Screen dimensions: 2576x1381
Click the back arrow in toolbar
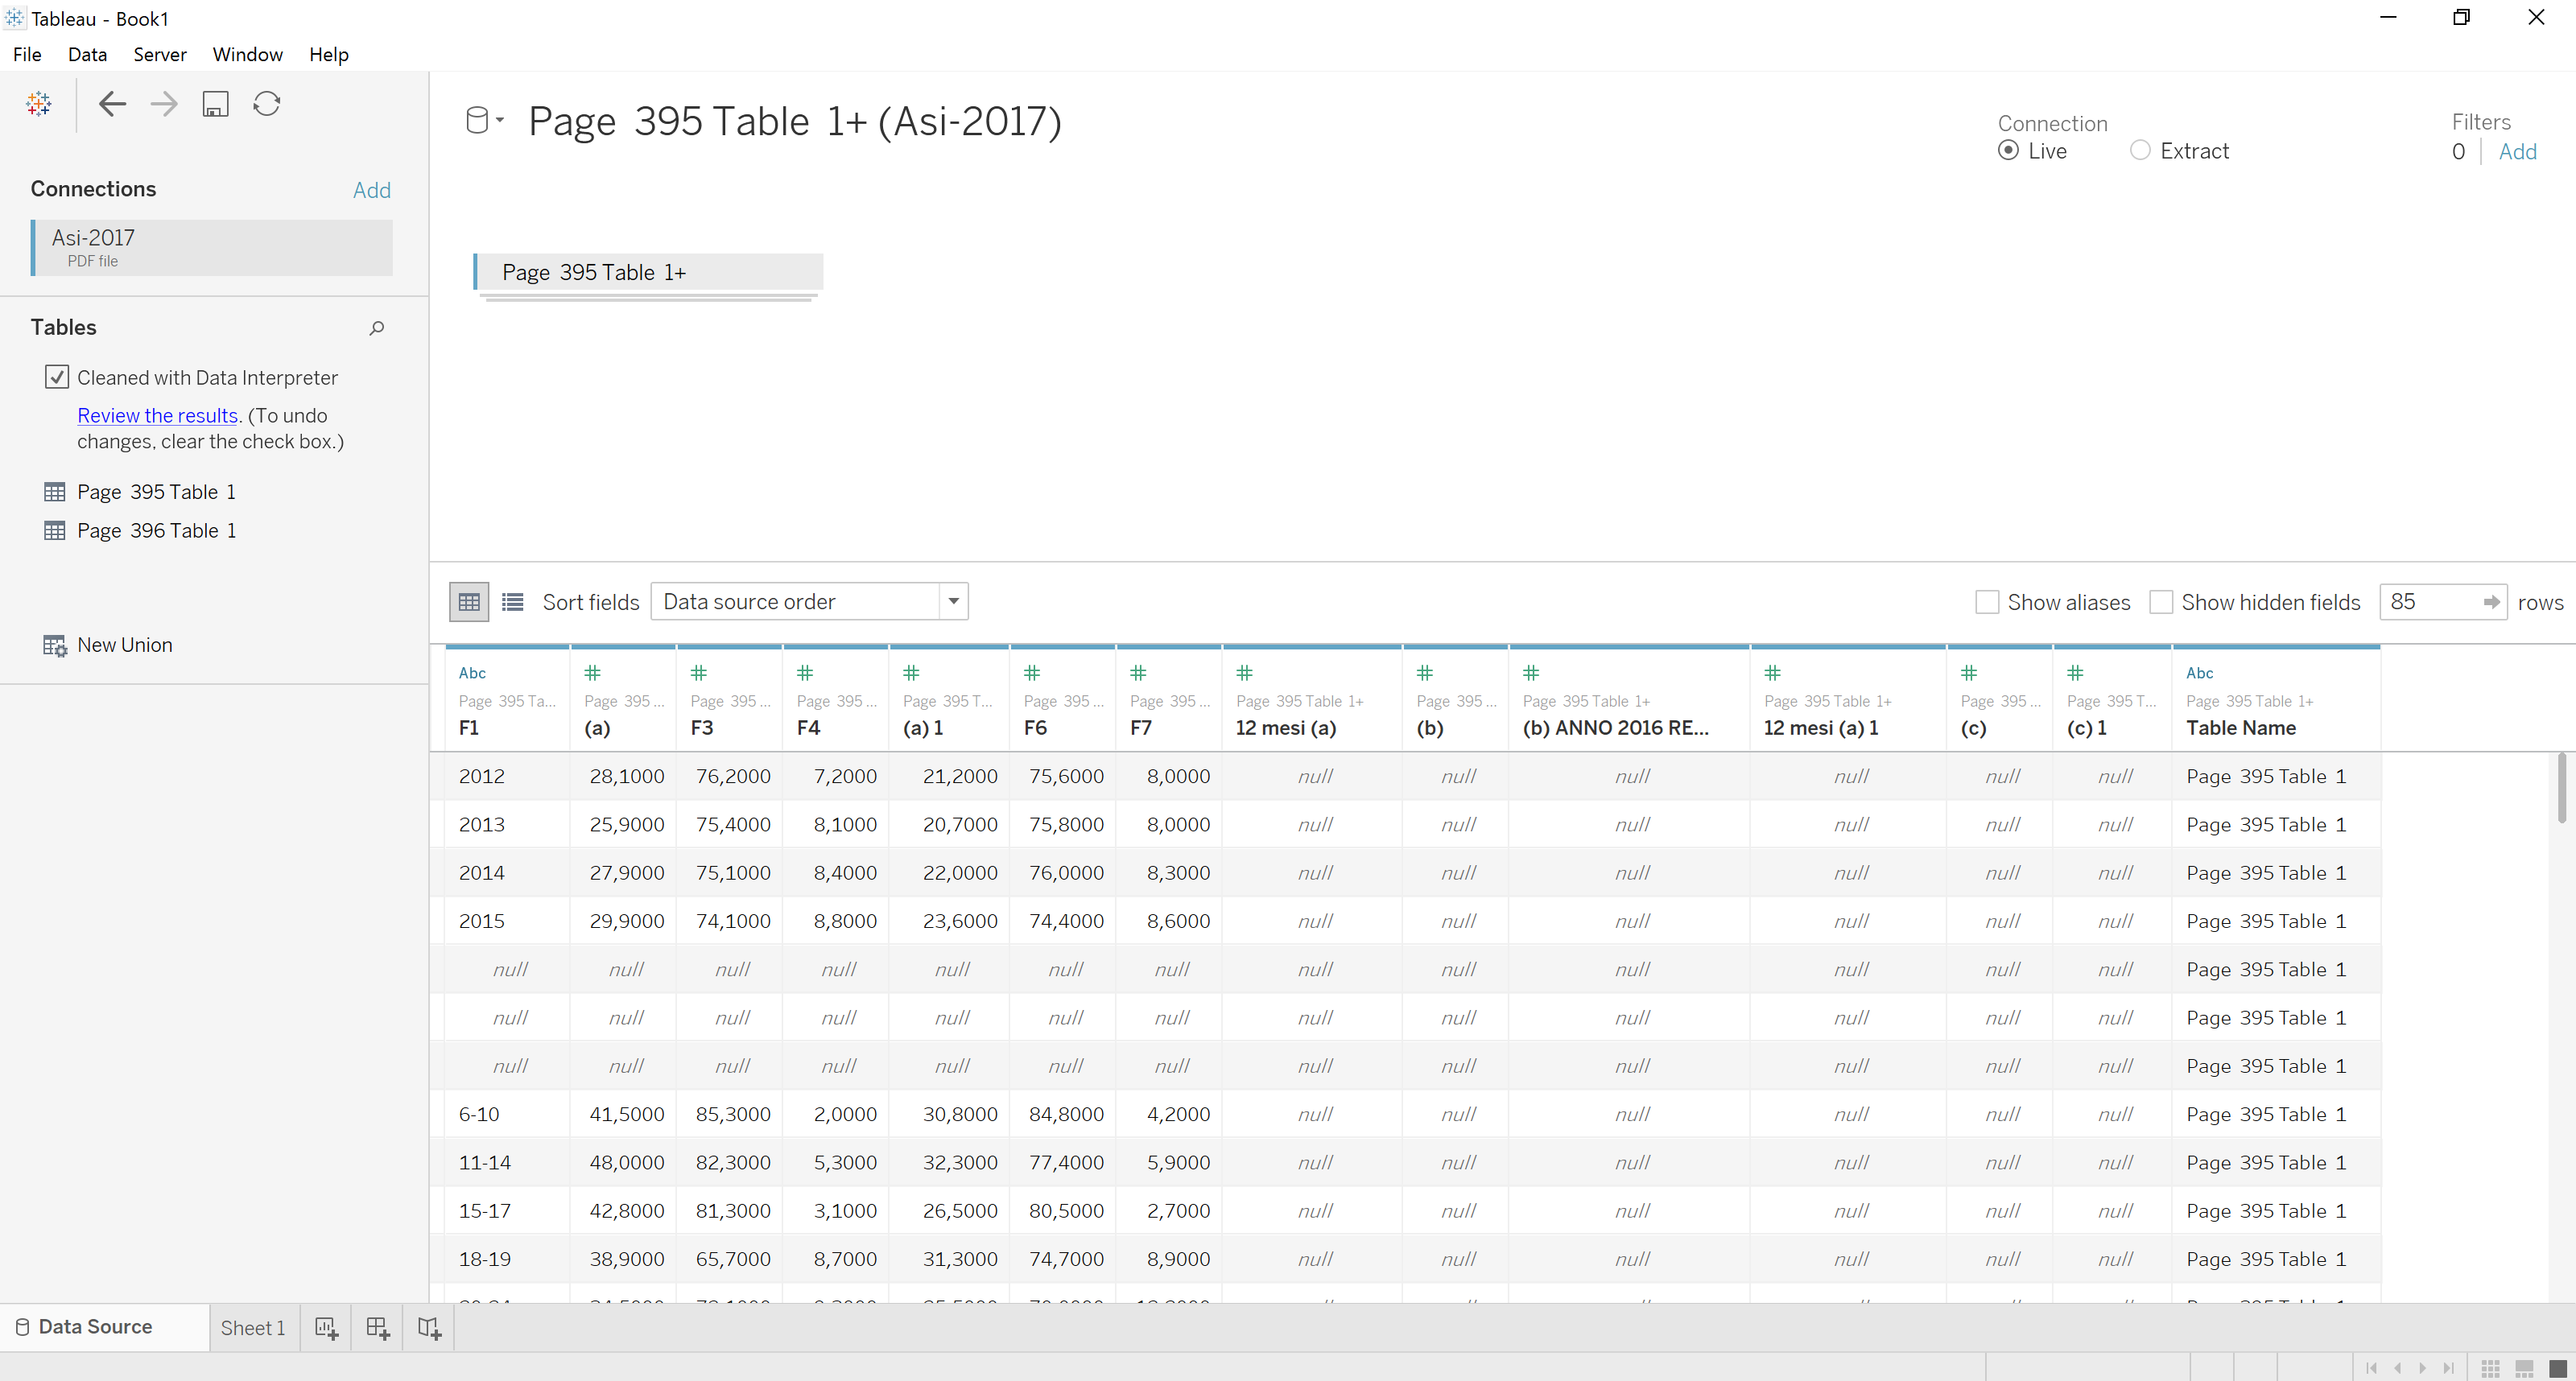[x=112, y=104]
